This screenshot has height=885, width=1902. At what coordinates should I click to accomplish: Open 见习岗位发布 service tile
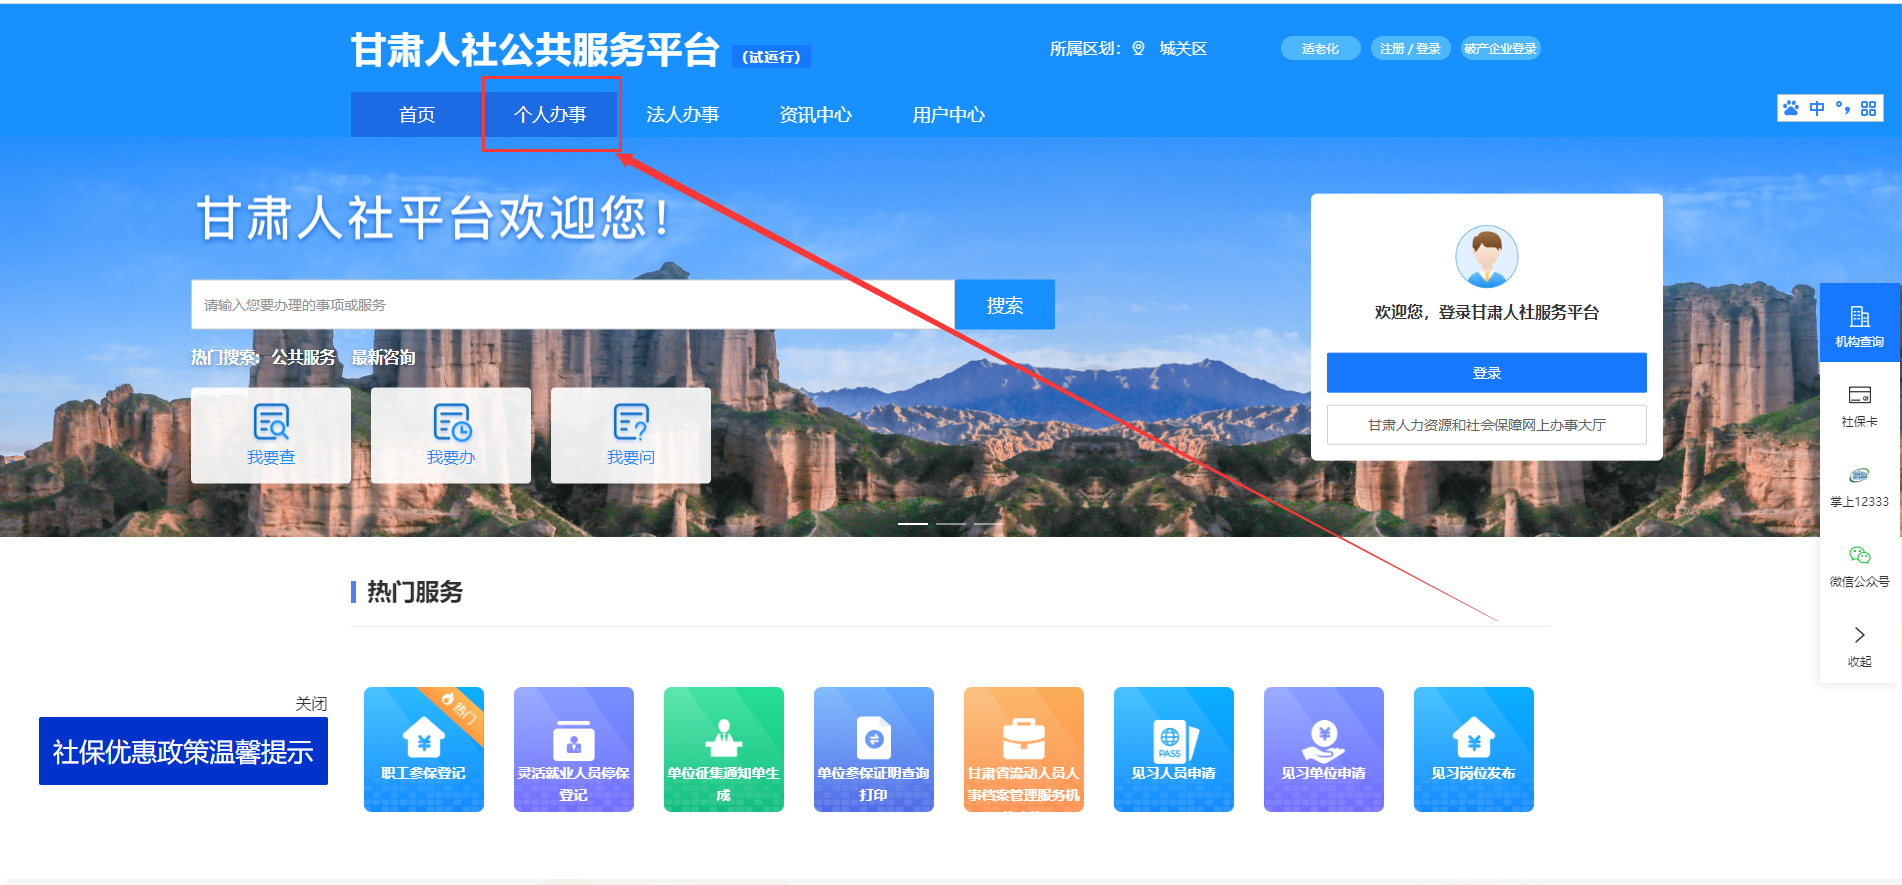(1473, 748)
